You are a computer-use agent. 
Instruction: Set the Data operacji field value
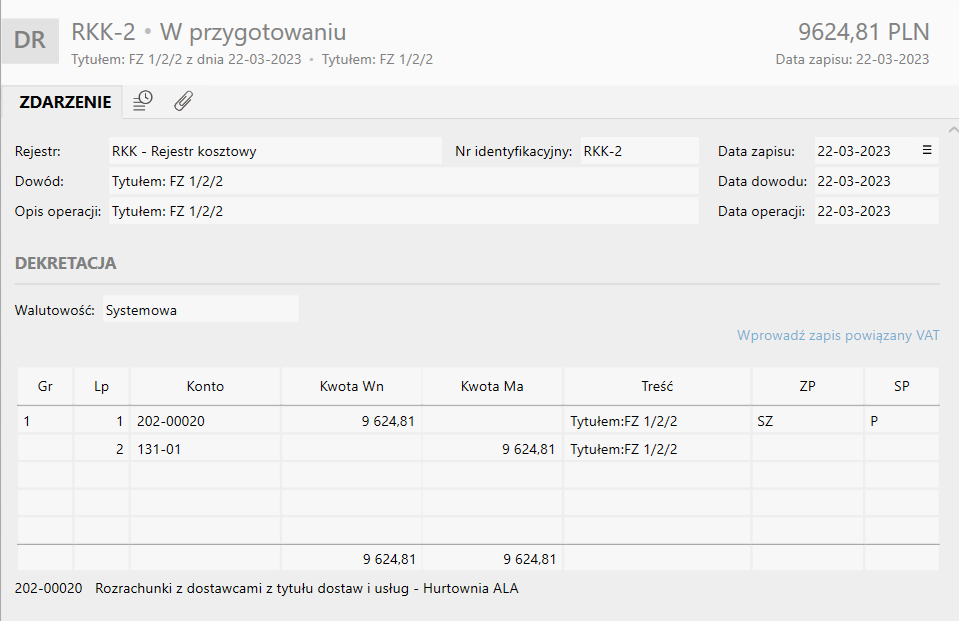[876, 211]
